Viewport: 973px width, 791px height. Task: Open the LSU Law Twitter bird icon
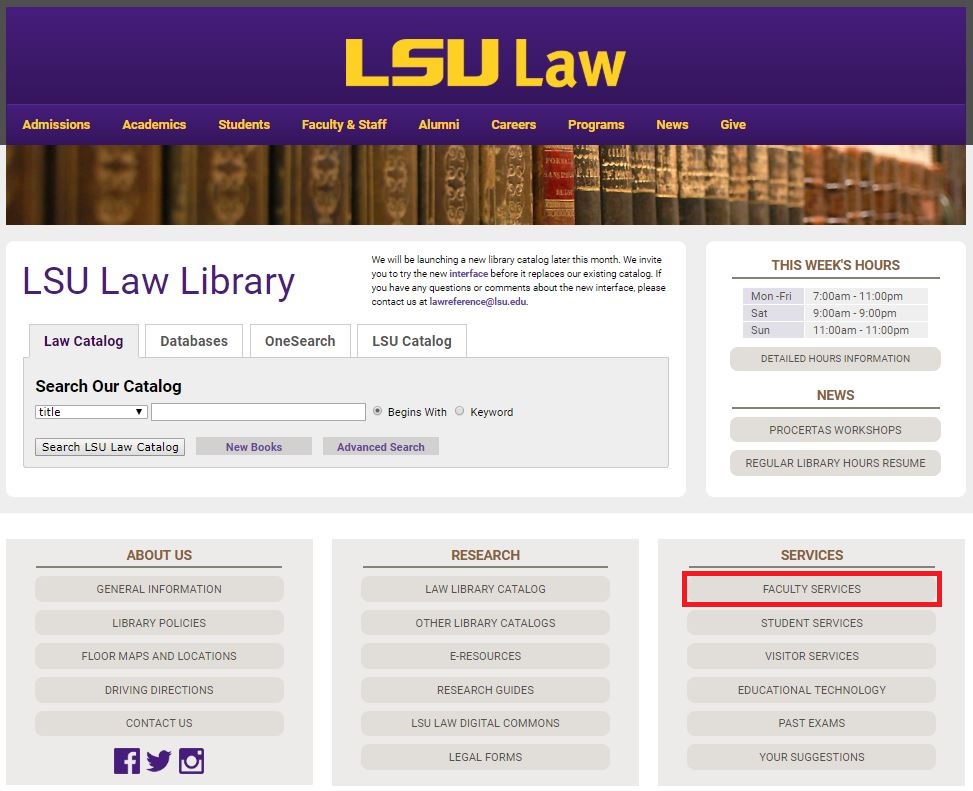pyautogui.click(x=159, y=761)
